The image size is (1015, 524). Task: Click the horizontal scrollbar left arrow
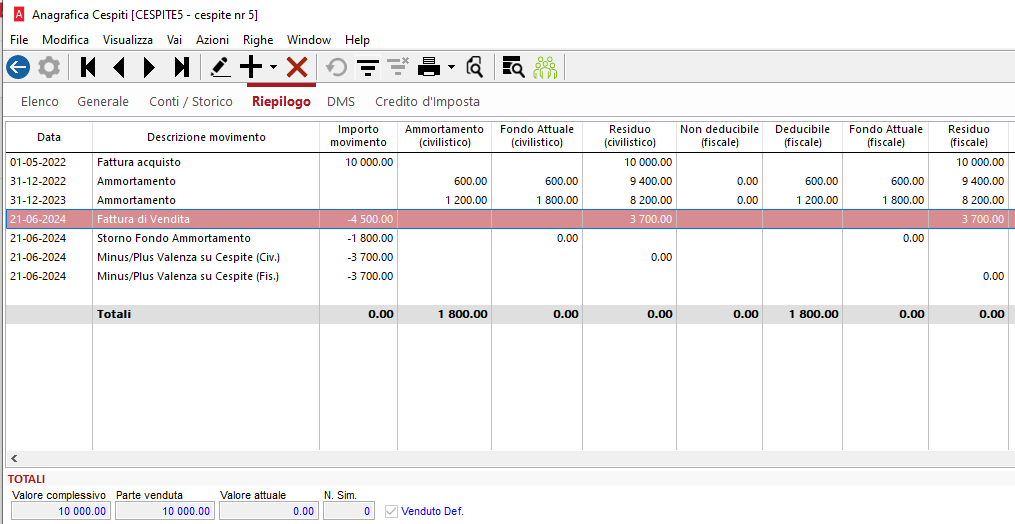(x=14, y=459)
